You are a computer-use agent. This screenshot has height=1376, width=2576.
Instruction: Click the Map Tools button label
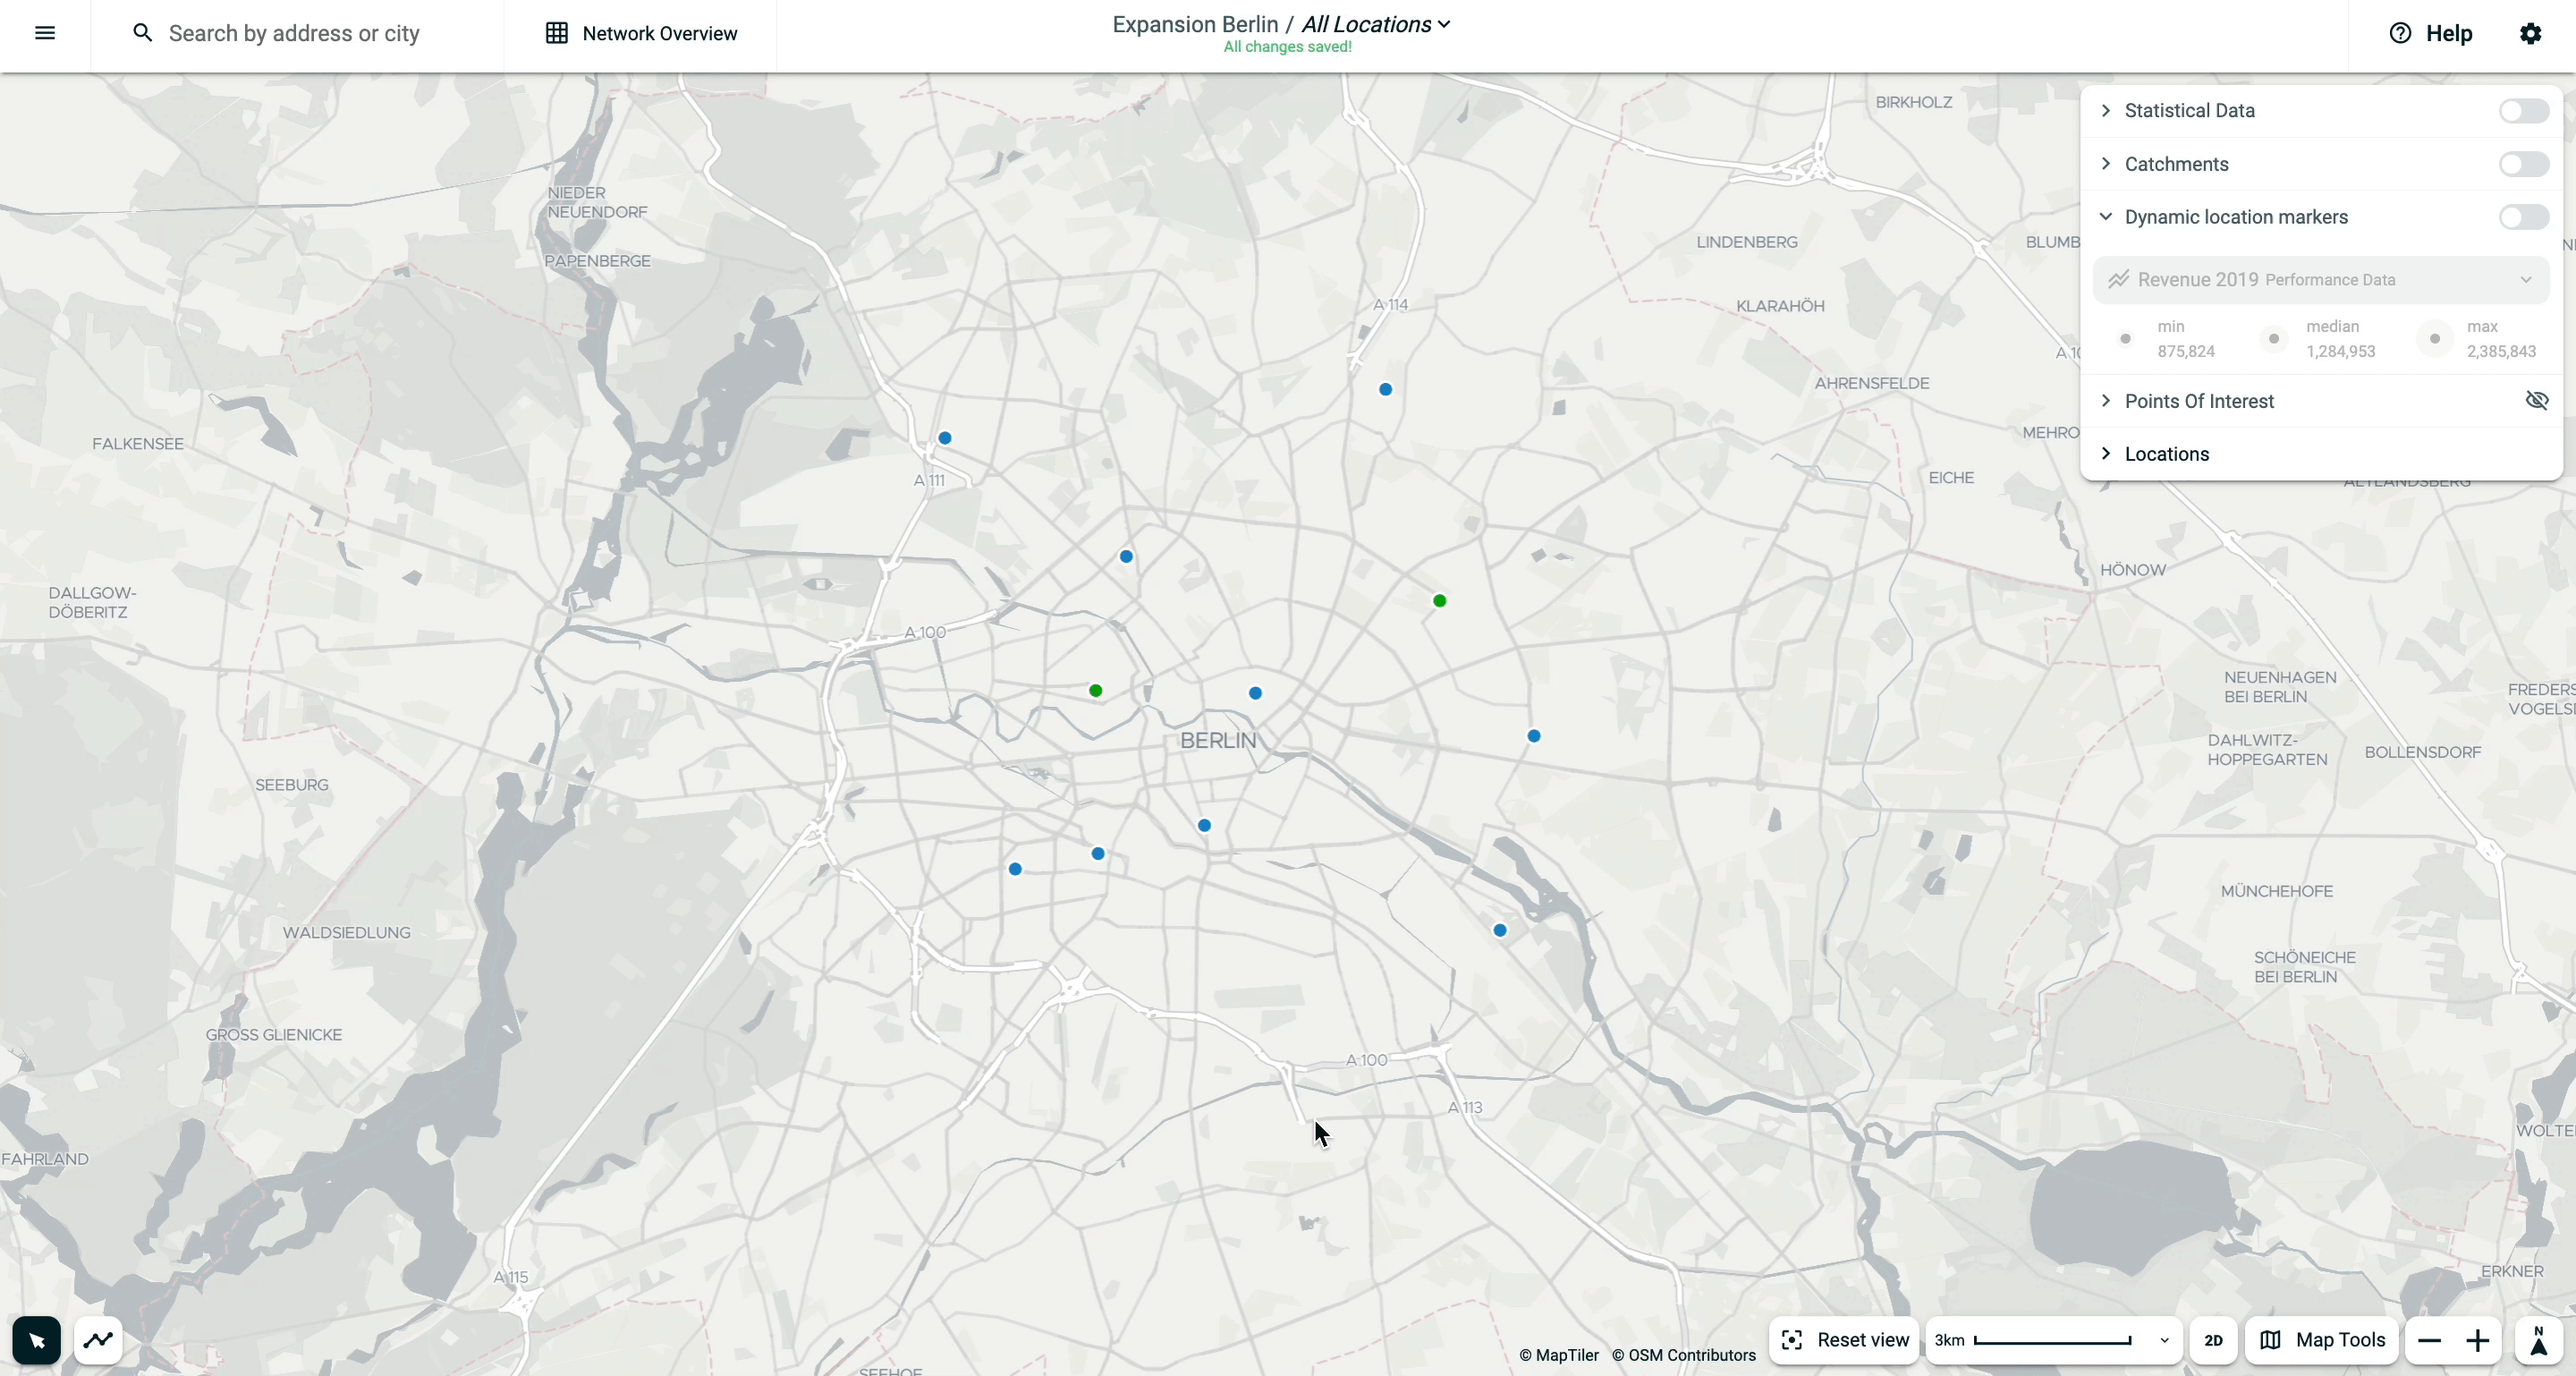[x=2340, y=1340]
